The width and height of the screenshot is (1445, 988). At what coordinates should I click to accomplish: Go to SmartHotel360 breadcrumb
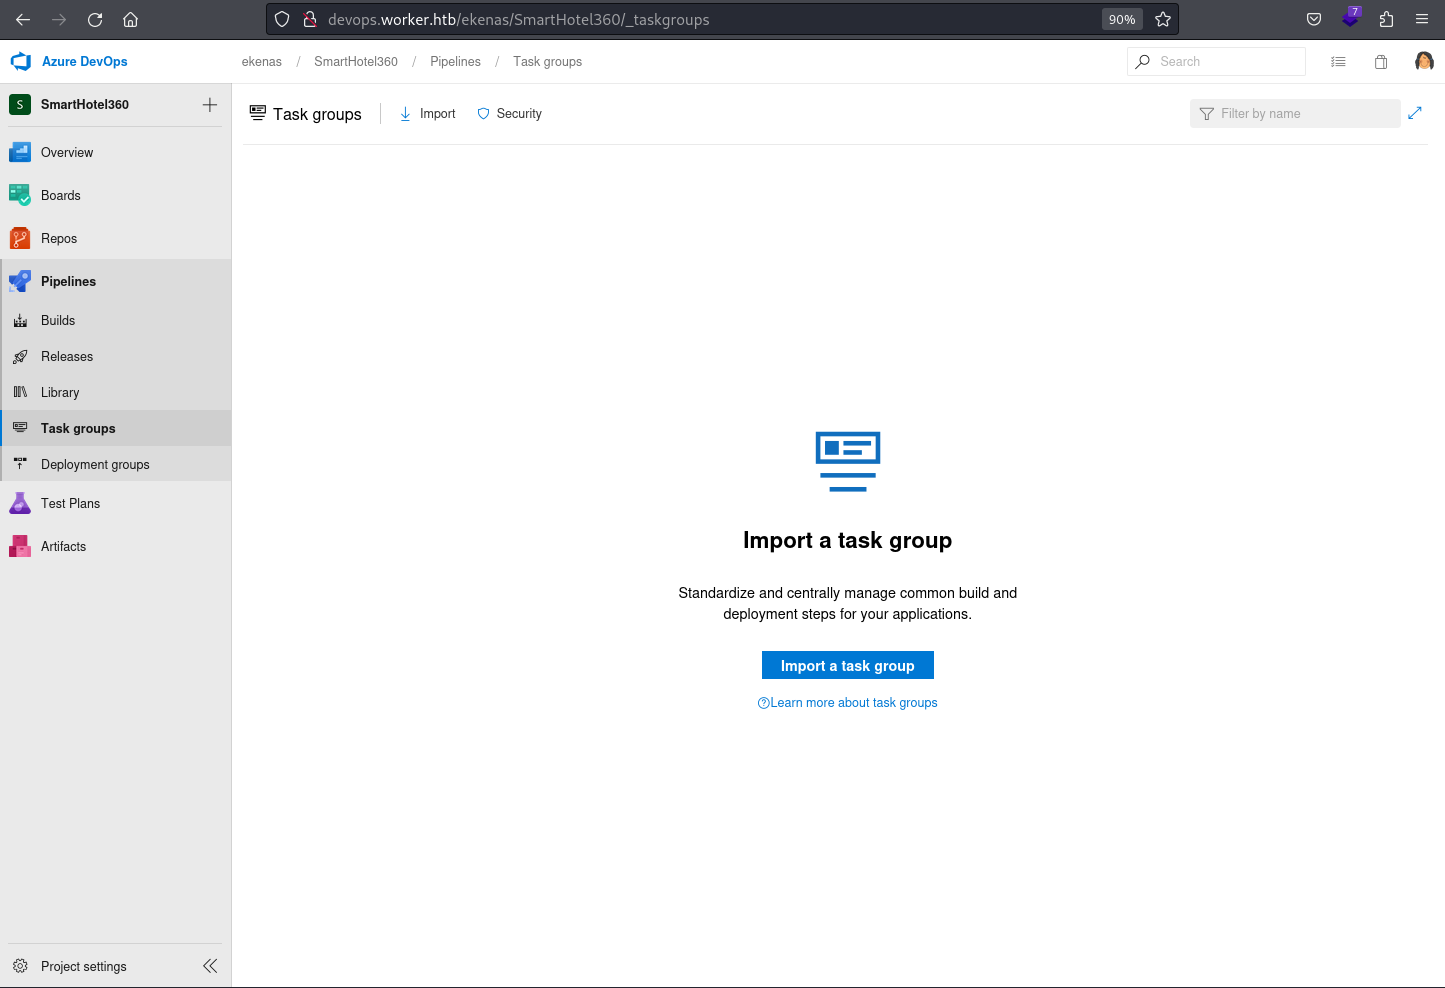click(356, 62)
